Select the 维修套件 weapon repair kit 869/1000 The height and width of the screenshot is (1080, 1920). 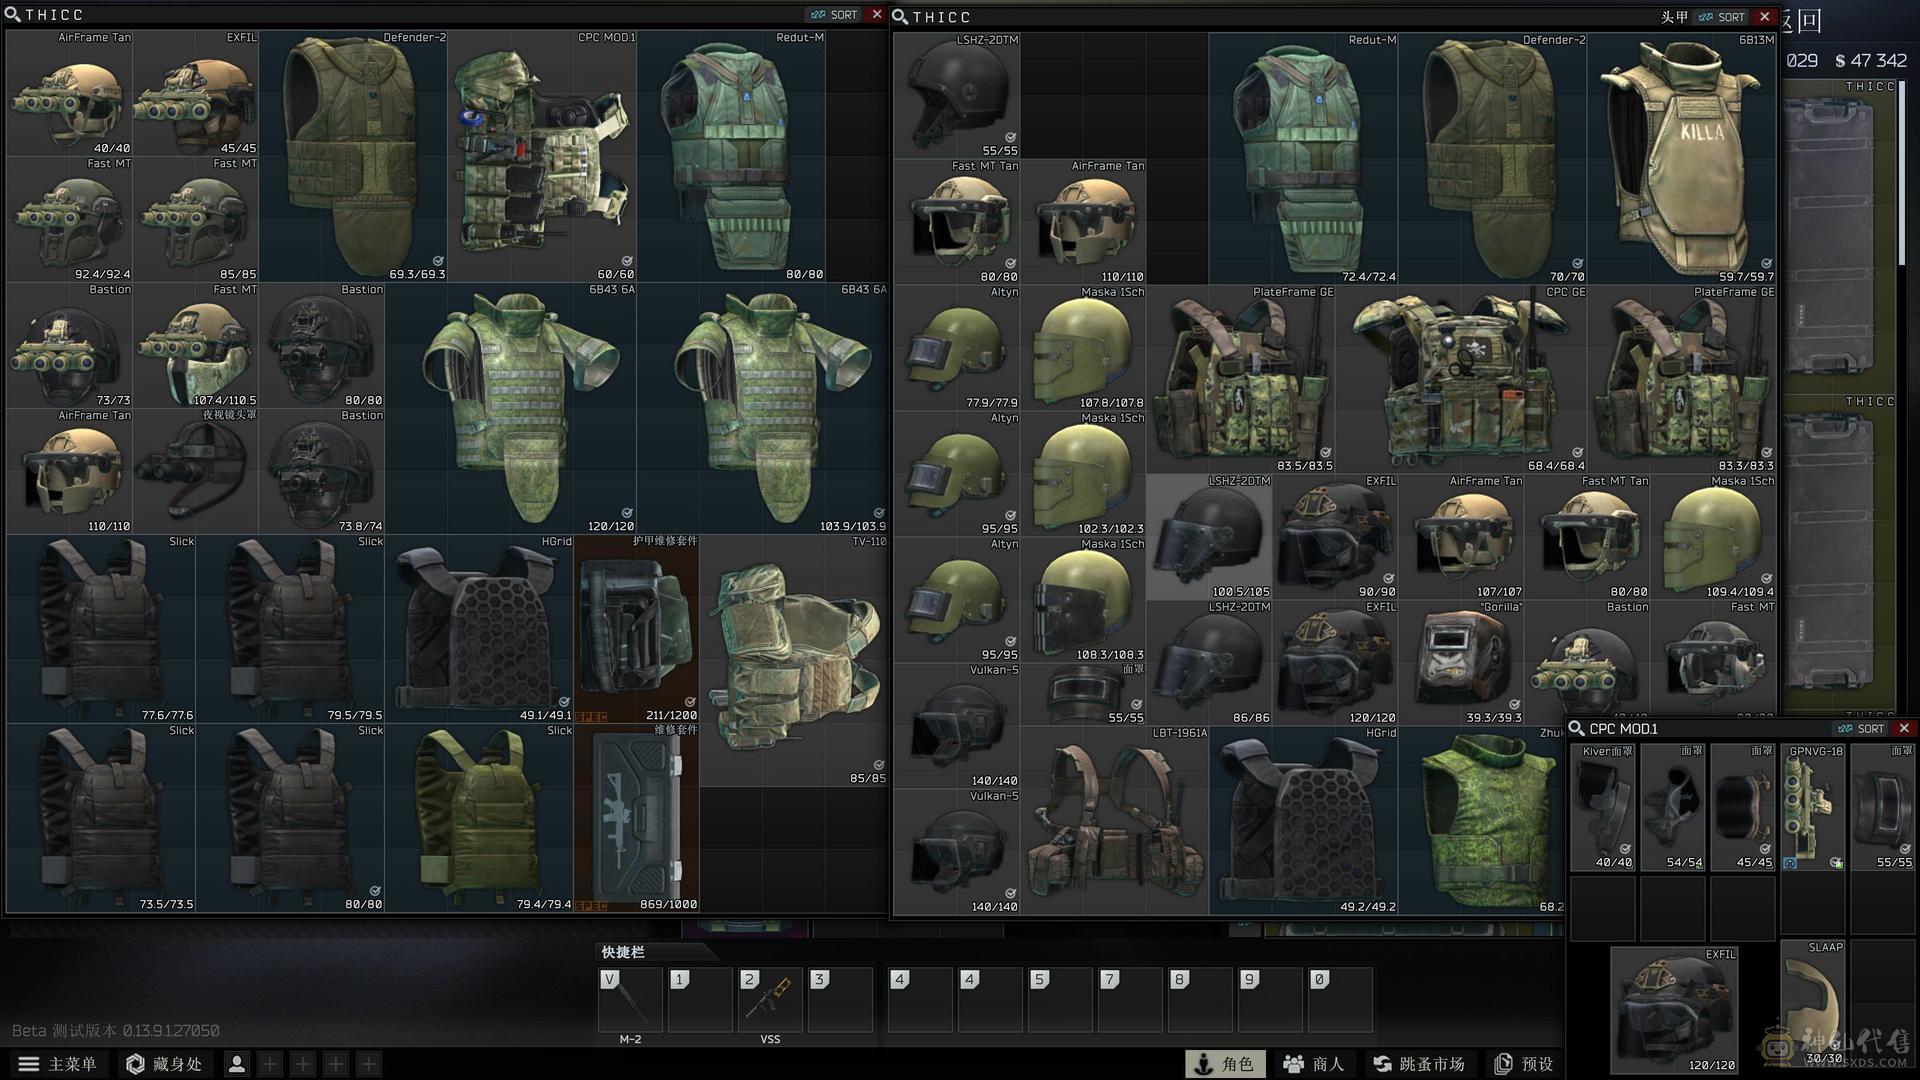click(x=637, y=818)
